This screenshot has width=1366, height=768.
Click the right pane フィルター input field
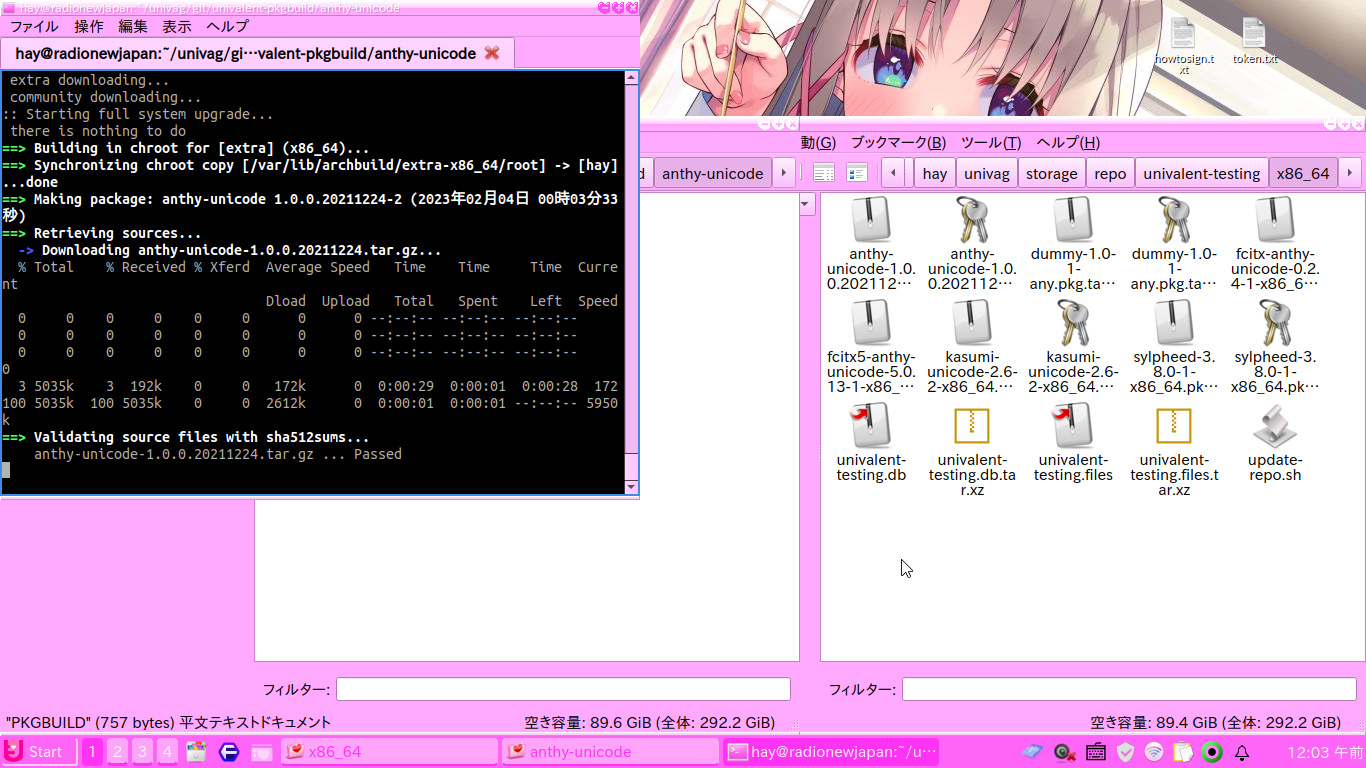(x=1129, y=689)
